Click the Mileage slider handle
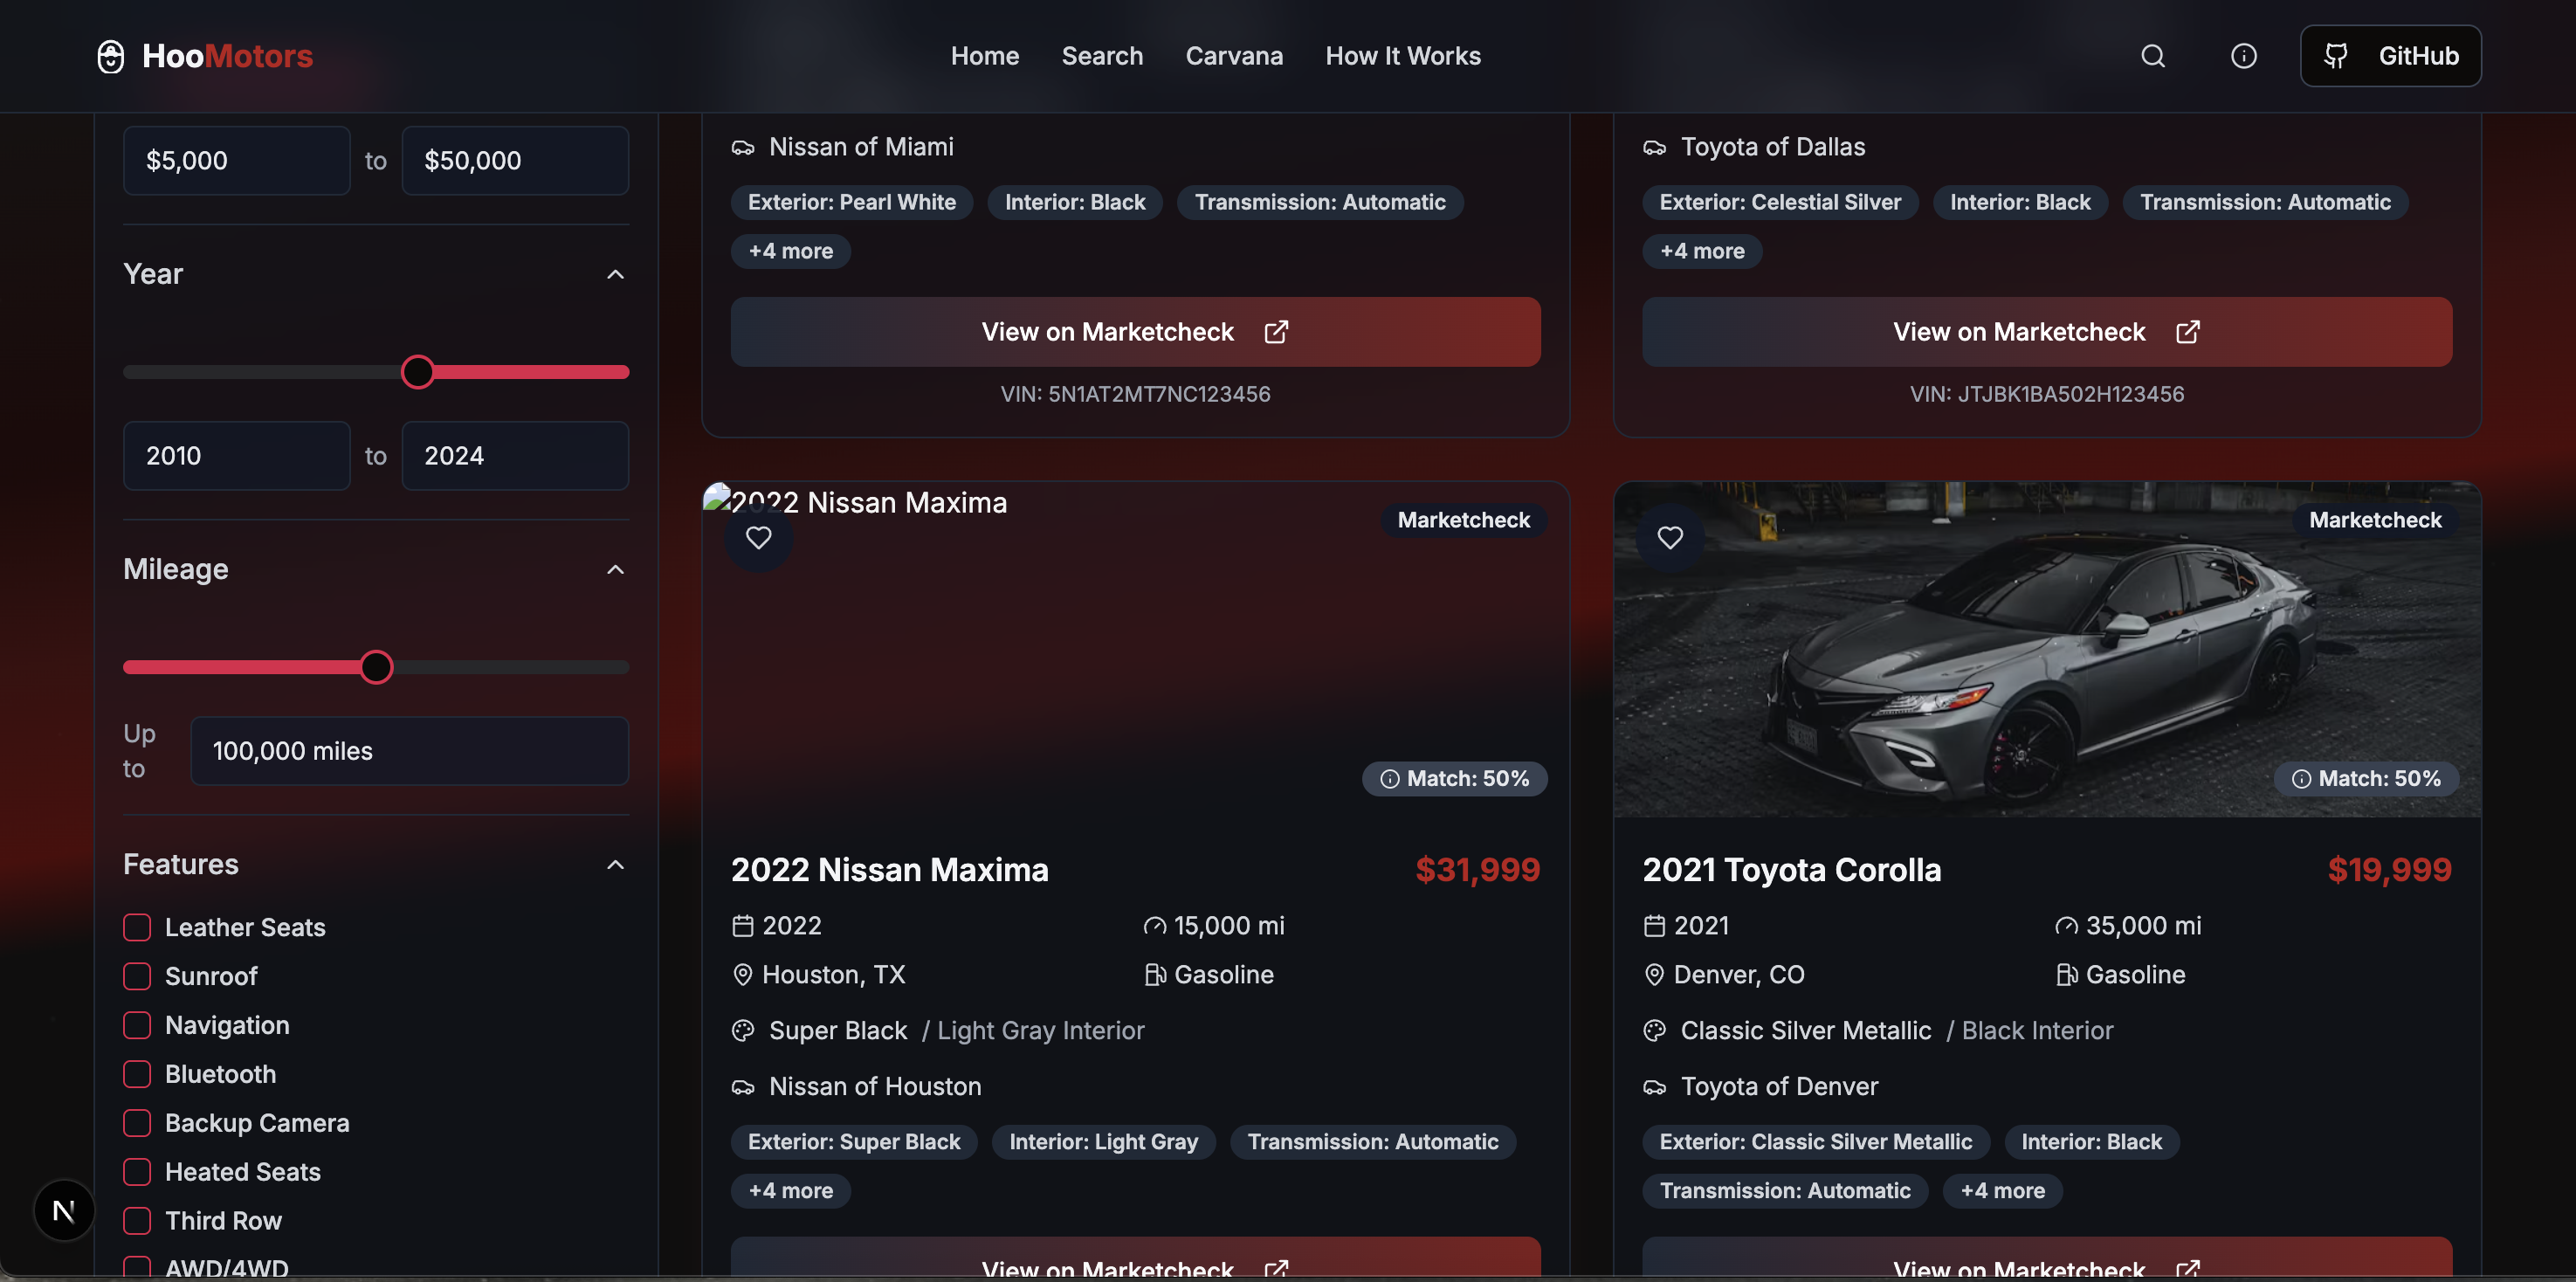 [x=376, y=667]
